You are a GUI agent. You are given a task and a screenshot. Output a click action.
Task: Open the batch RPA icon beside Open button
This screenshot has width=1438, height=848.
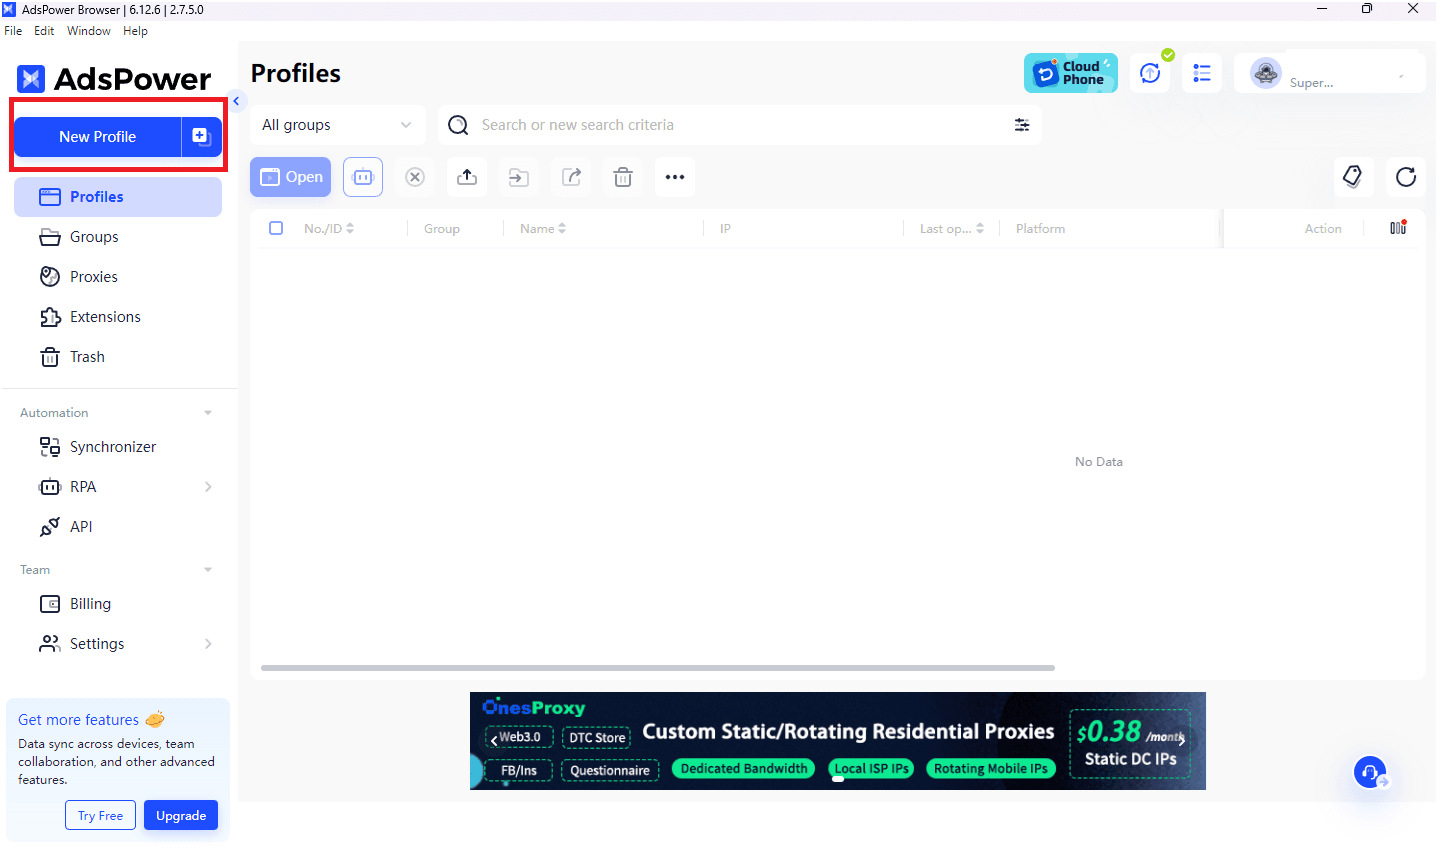(362, 177)
